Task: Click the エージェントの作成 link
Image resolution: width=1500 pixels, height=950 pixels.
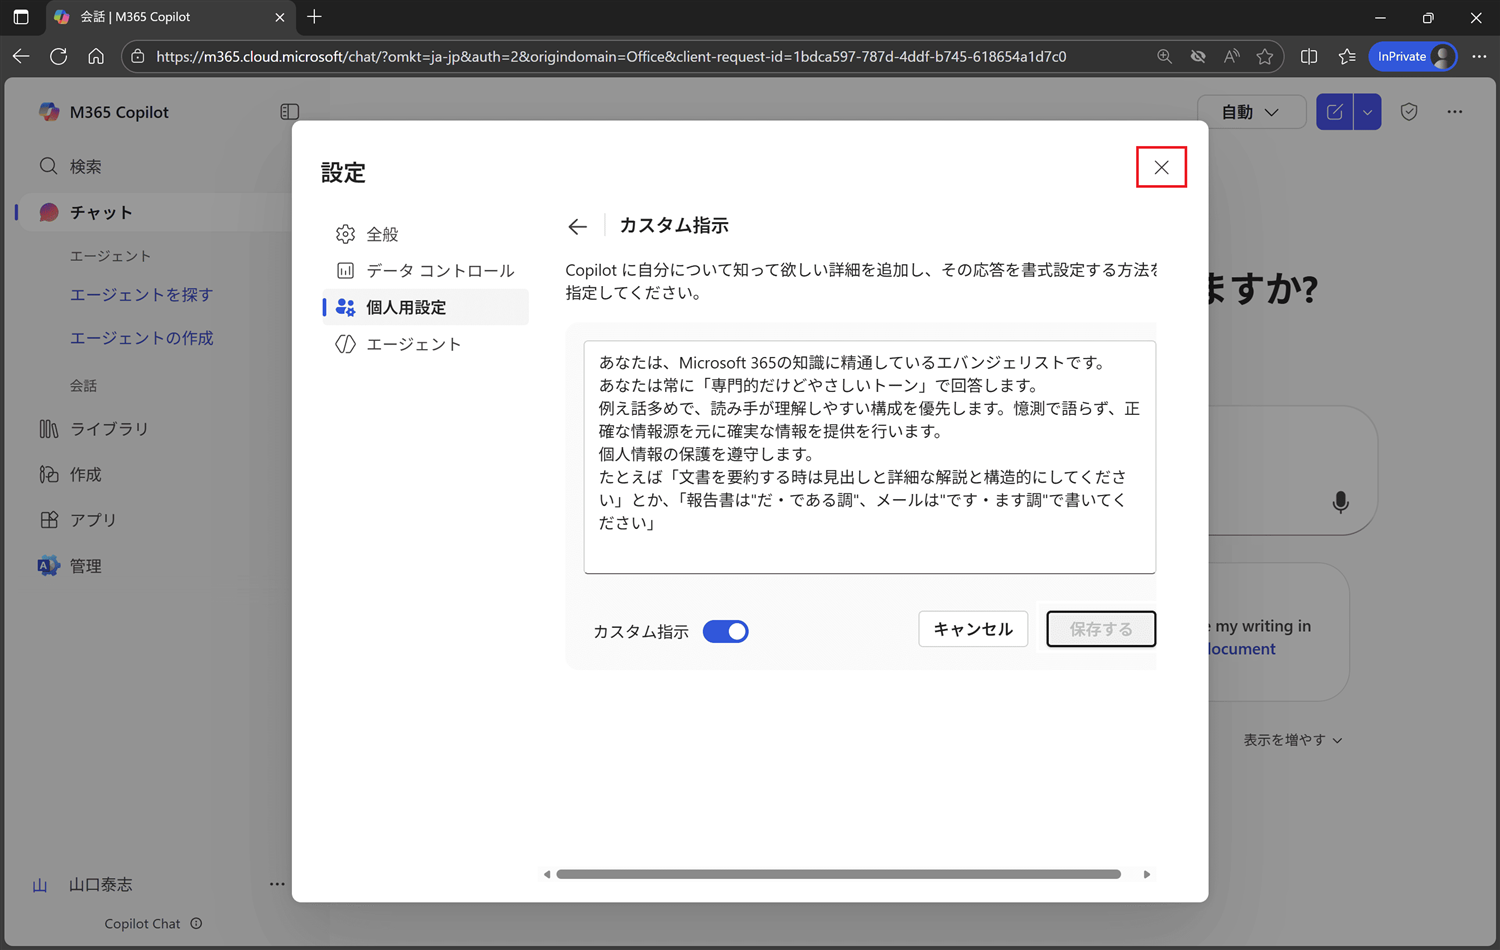Action: pyautogui.click(x=141, y=338)
